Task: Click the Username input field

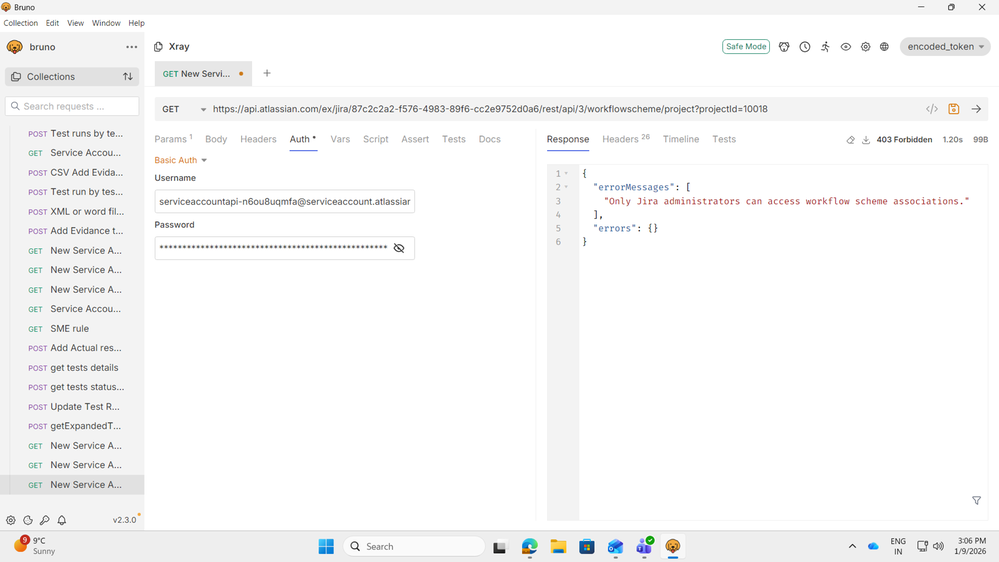Action: click(284, 201)
